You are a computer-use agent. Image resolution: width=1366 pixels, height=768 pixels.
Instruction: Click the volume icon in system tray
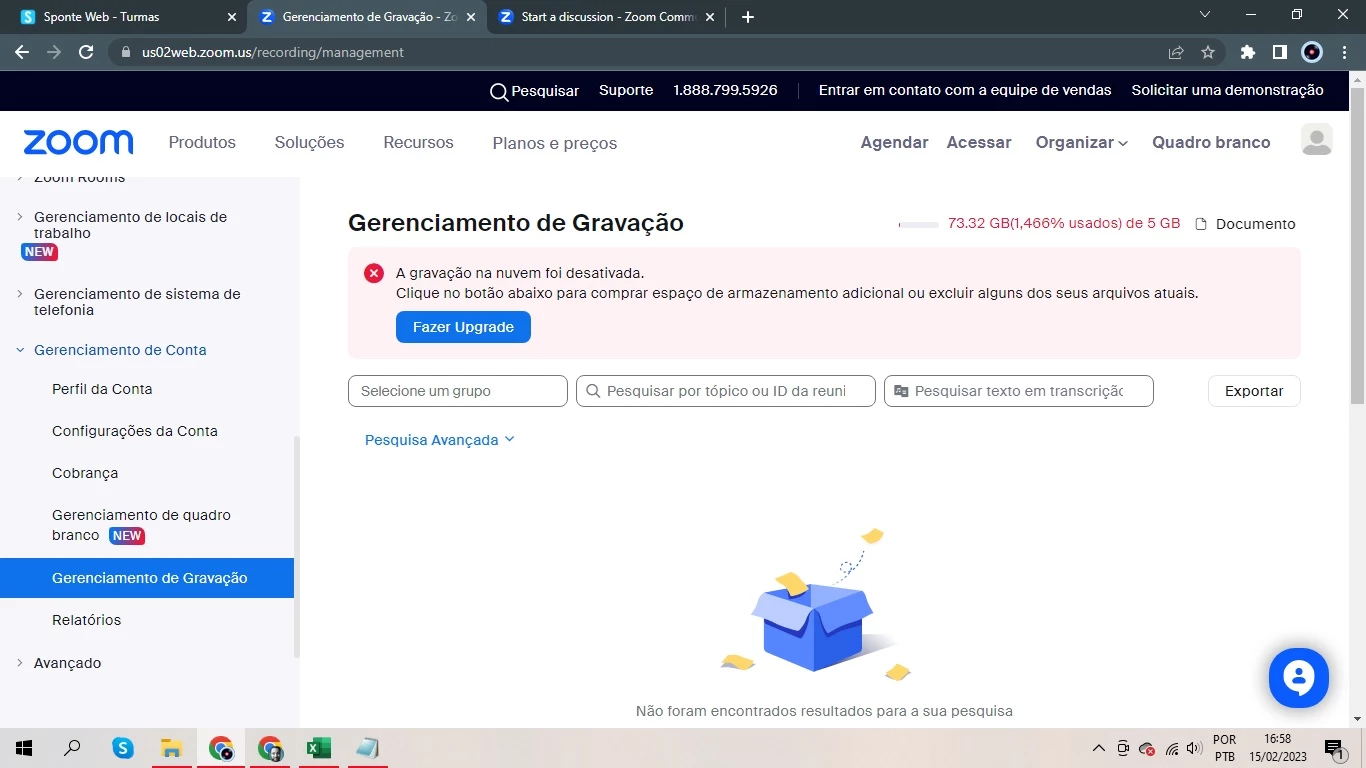click(1194, 748)
